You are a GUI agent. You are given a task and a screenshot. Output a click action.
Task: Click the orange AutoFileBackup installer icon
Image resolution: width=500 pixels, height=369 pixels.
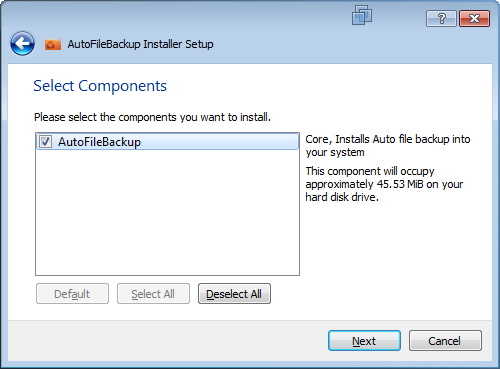pyautogui.click(x=53, y=44)
